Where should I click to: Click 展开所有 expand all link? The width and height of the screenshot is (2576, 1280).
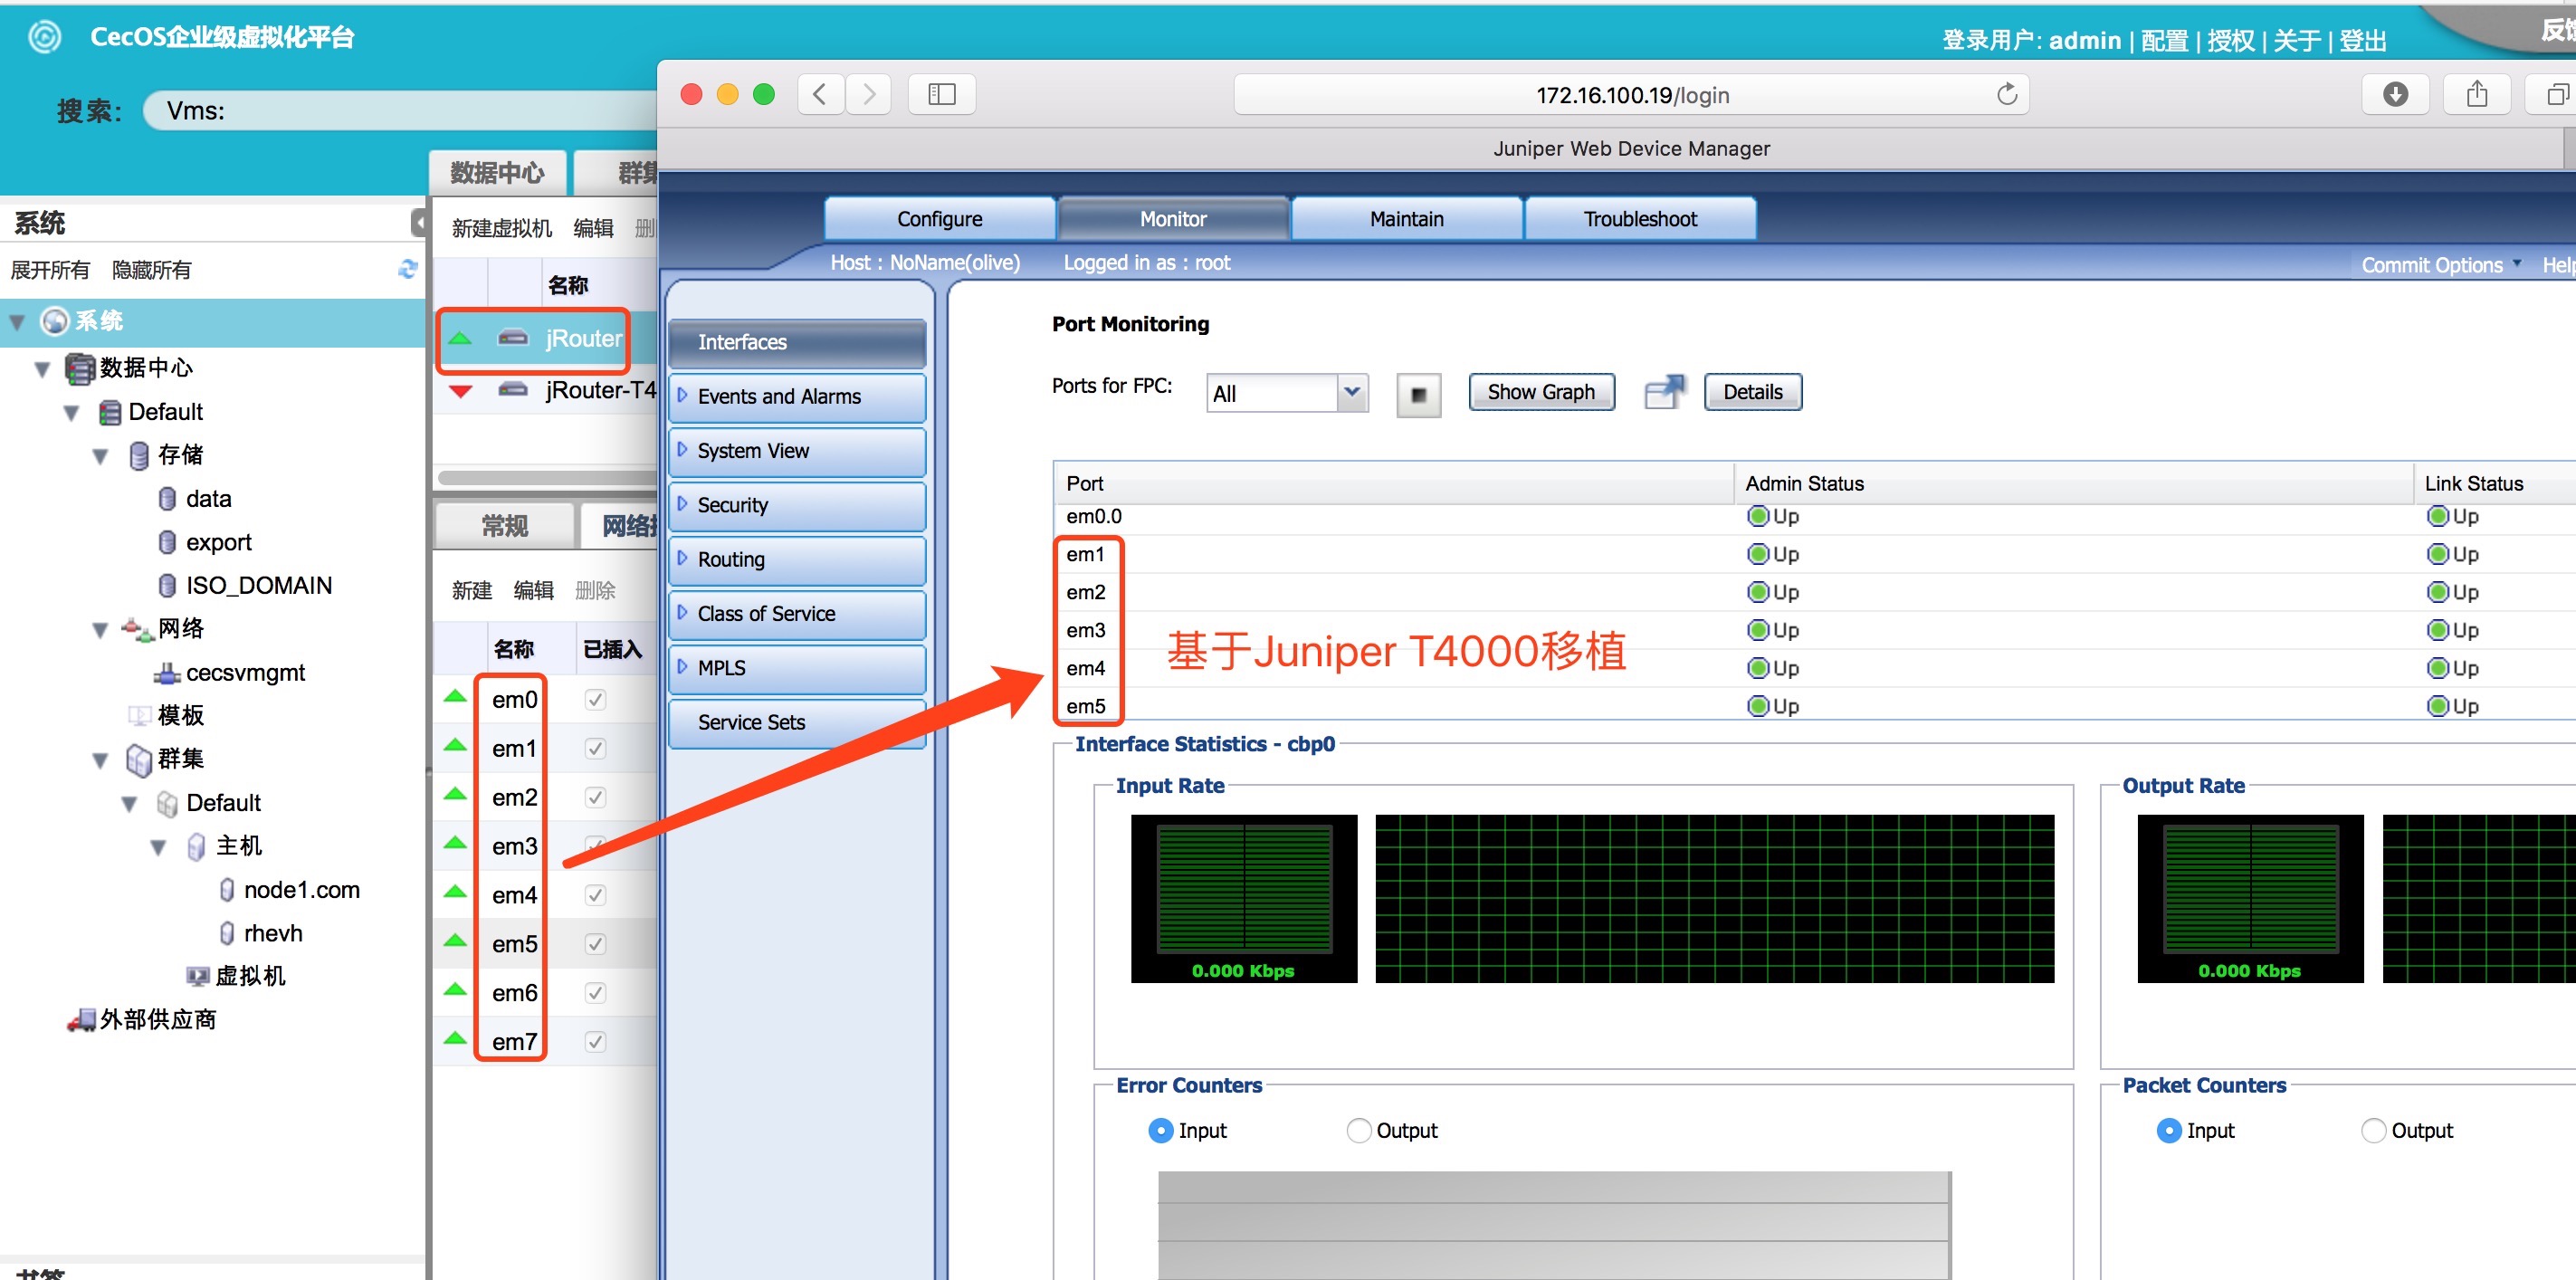pos(50,270)
